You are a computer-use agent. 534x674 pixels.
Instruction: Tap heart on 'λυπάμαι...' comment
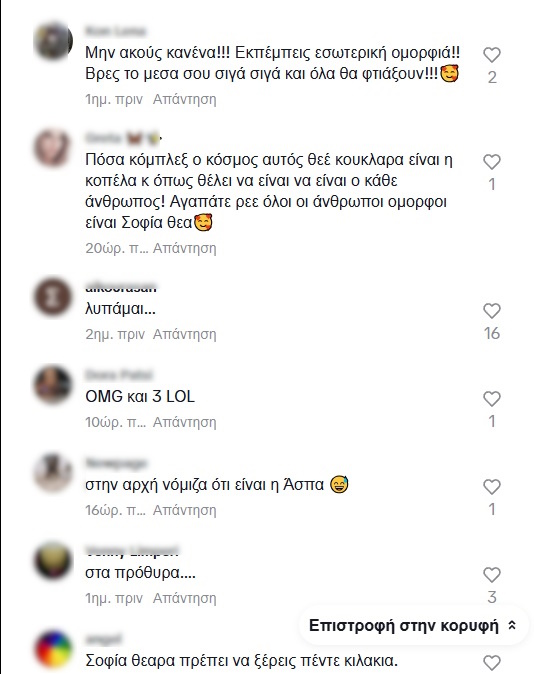coord(492,311)
